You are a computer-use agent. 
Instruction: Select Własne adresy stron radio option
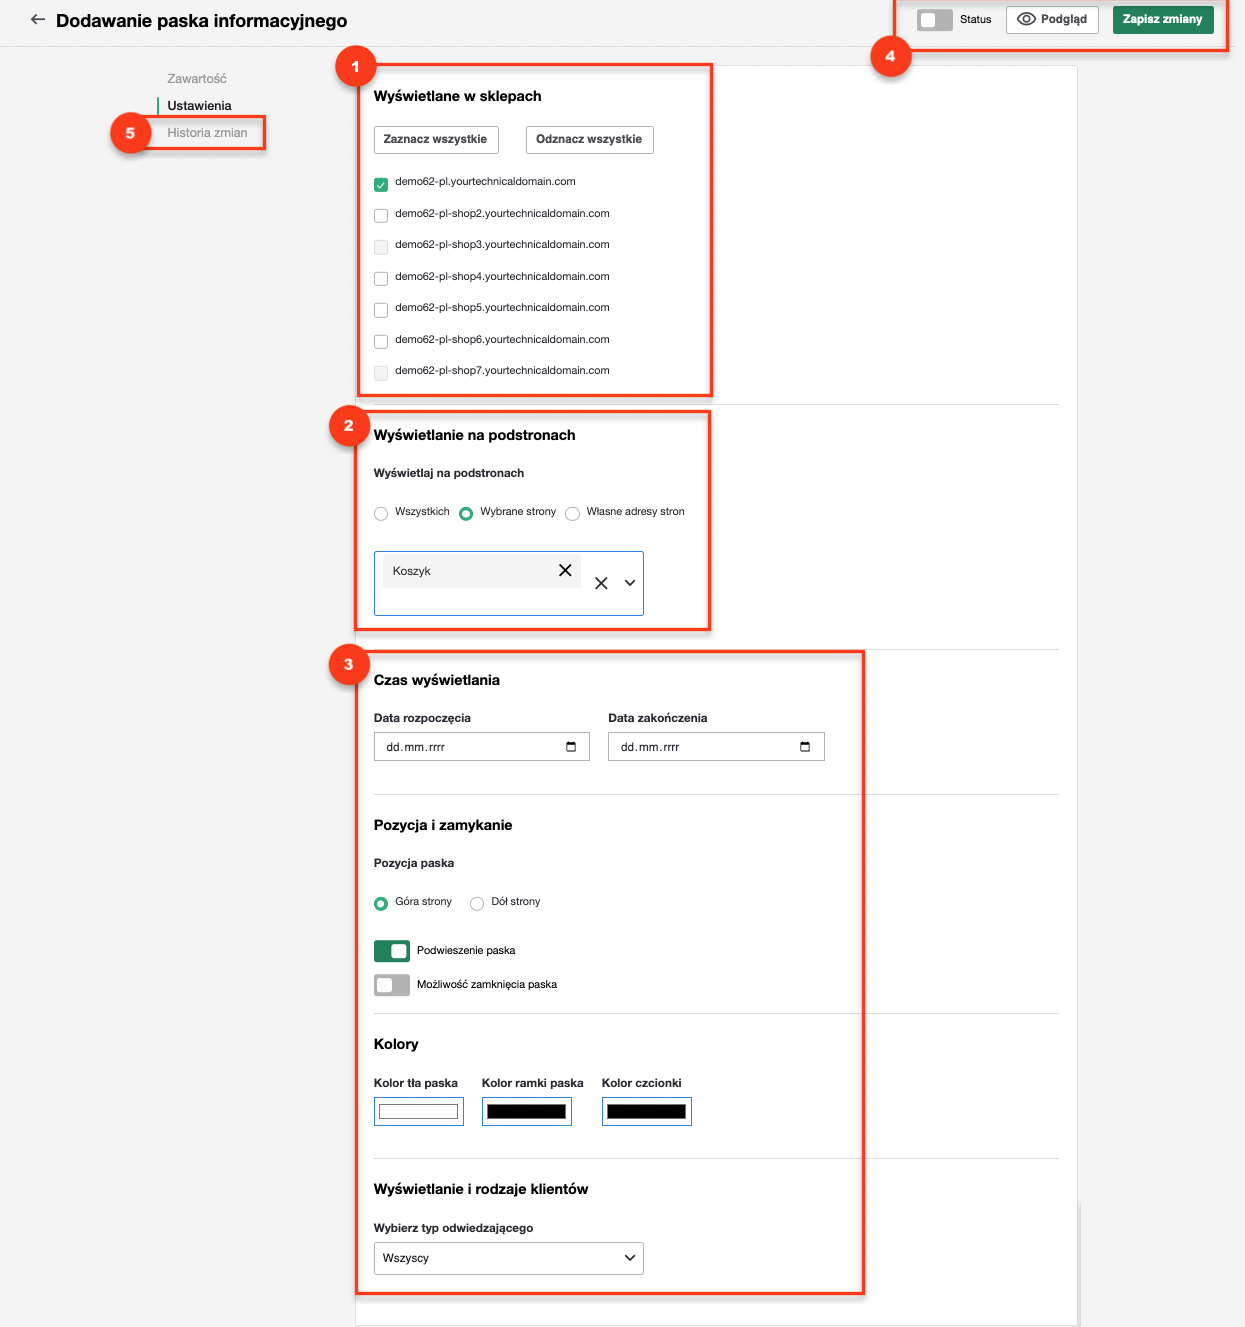coord(572,514)
